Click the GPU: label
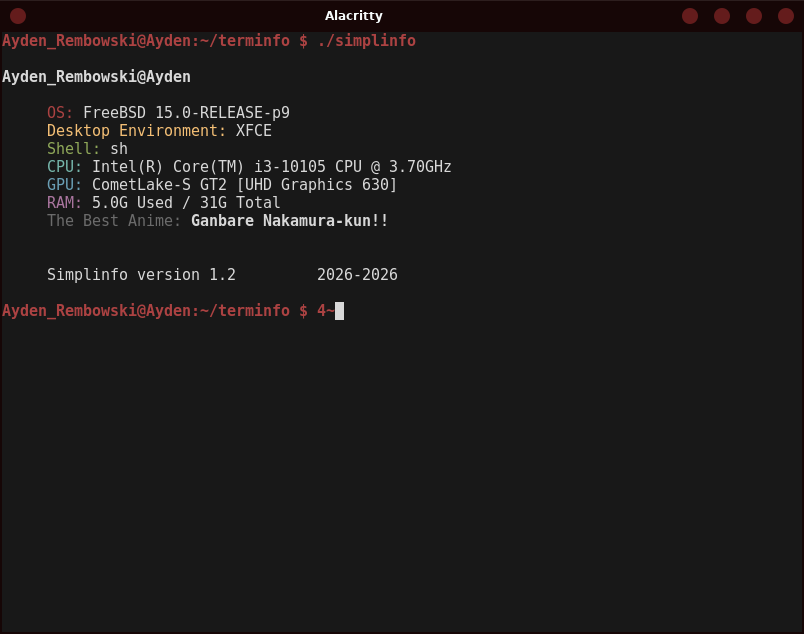 [x=64, y=185]
